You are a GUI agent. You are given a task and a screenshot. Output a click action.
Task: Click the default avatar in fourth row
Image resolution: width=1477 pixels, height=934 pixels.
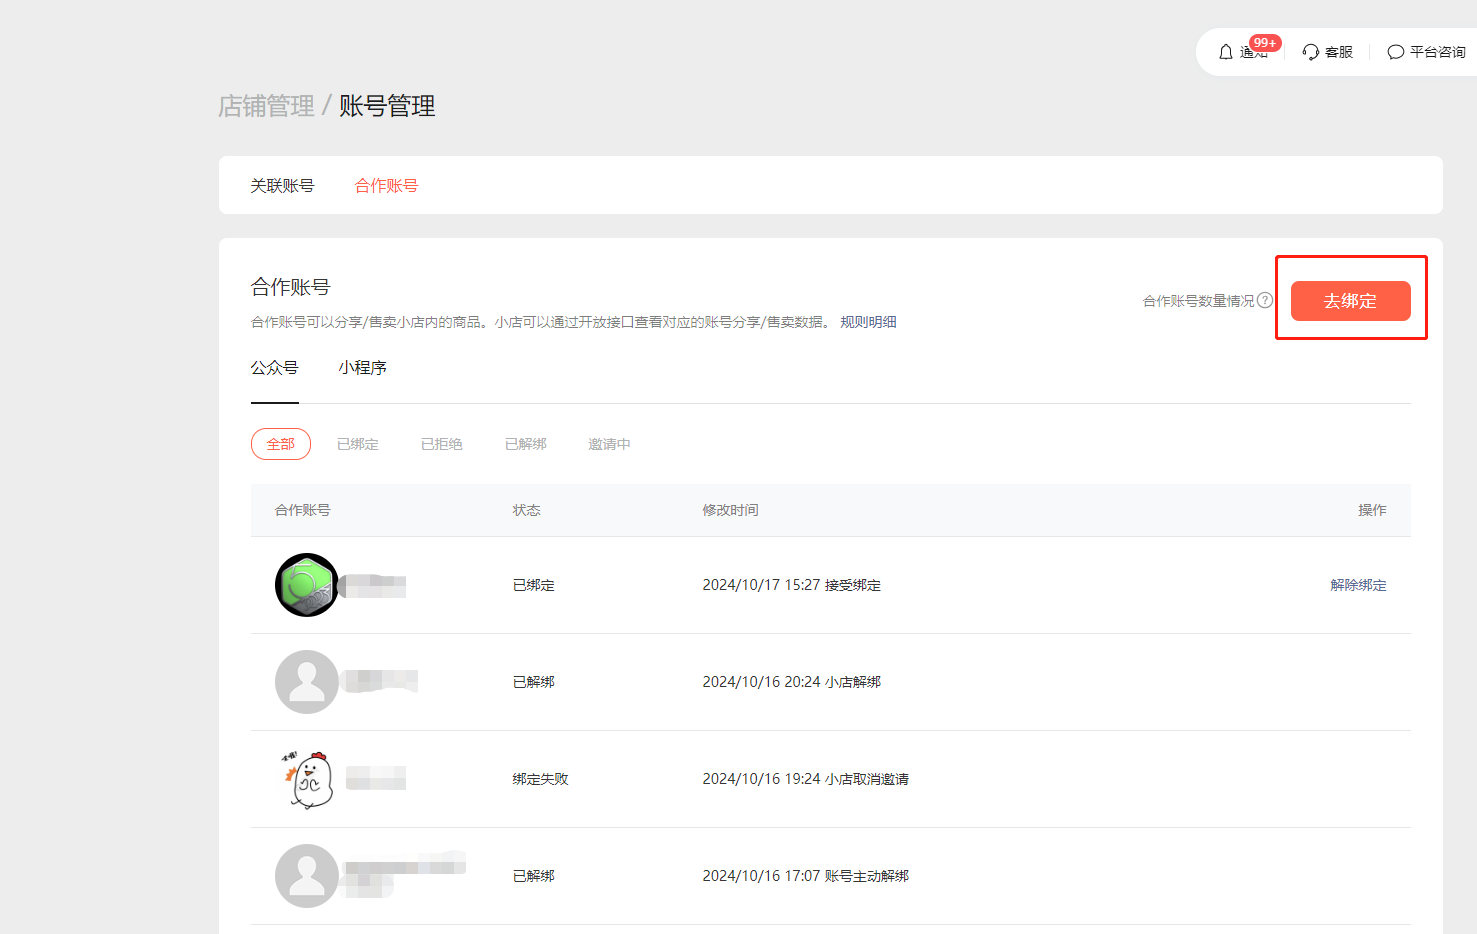point(306,876)
